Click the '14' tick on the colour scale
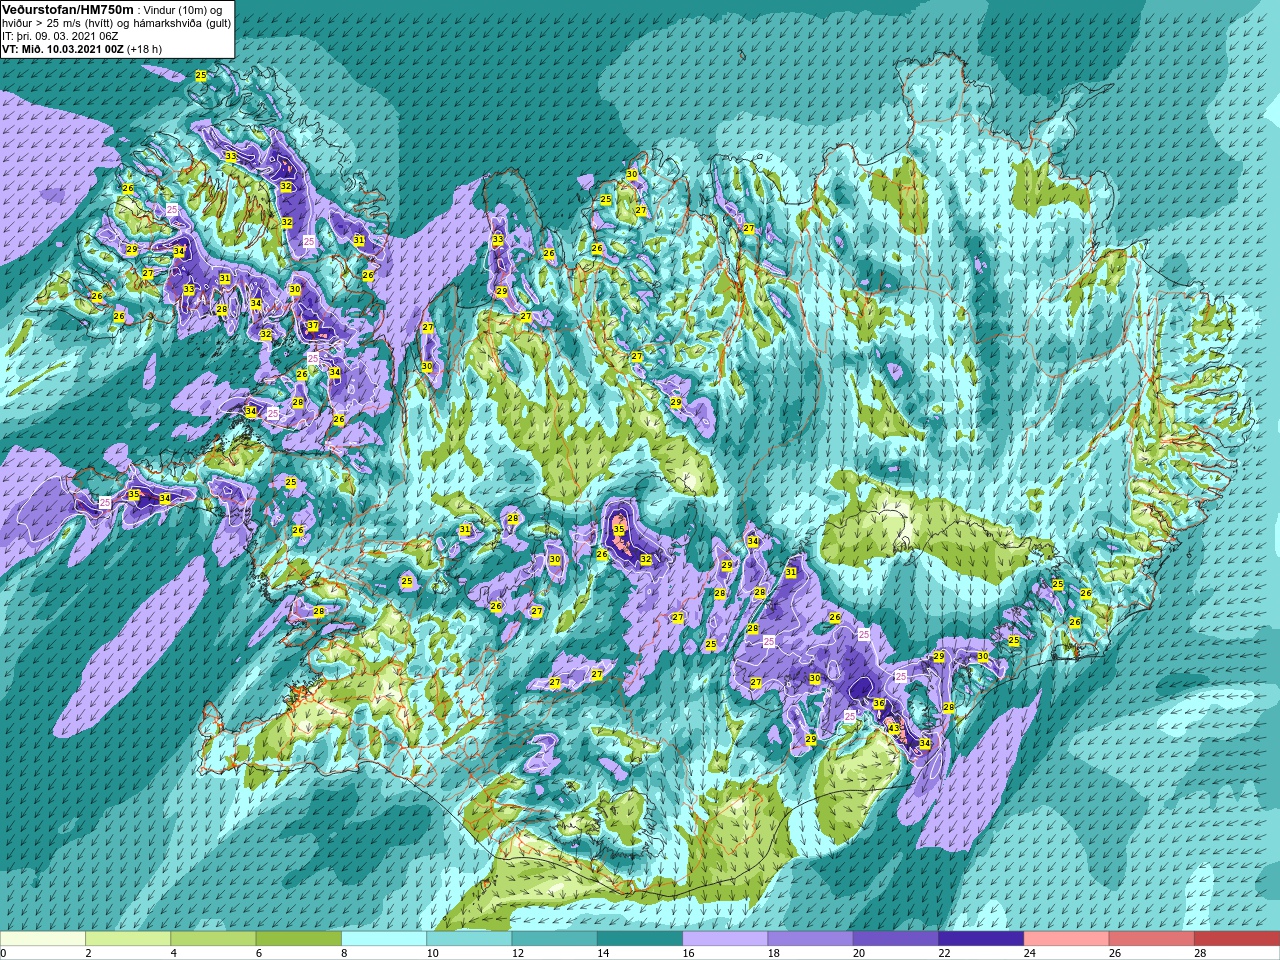This screenshot has width=1280, height=960. (602, 953)
